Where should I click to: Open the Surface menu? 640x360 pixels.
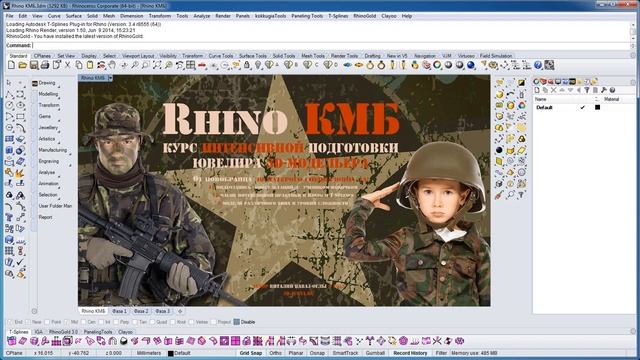(x=74, y=16)
